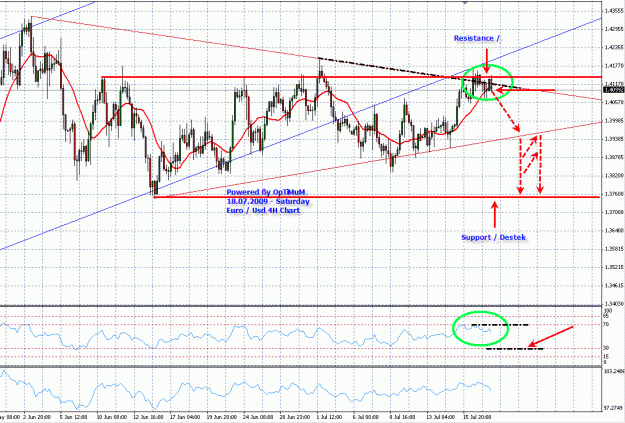Click the '2 Jun 20:00' time axis label

37,417
